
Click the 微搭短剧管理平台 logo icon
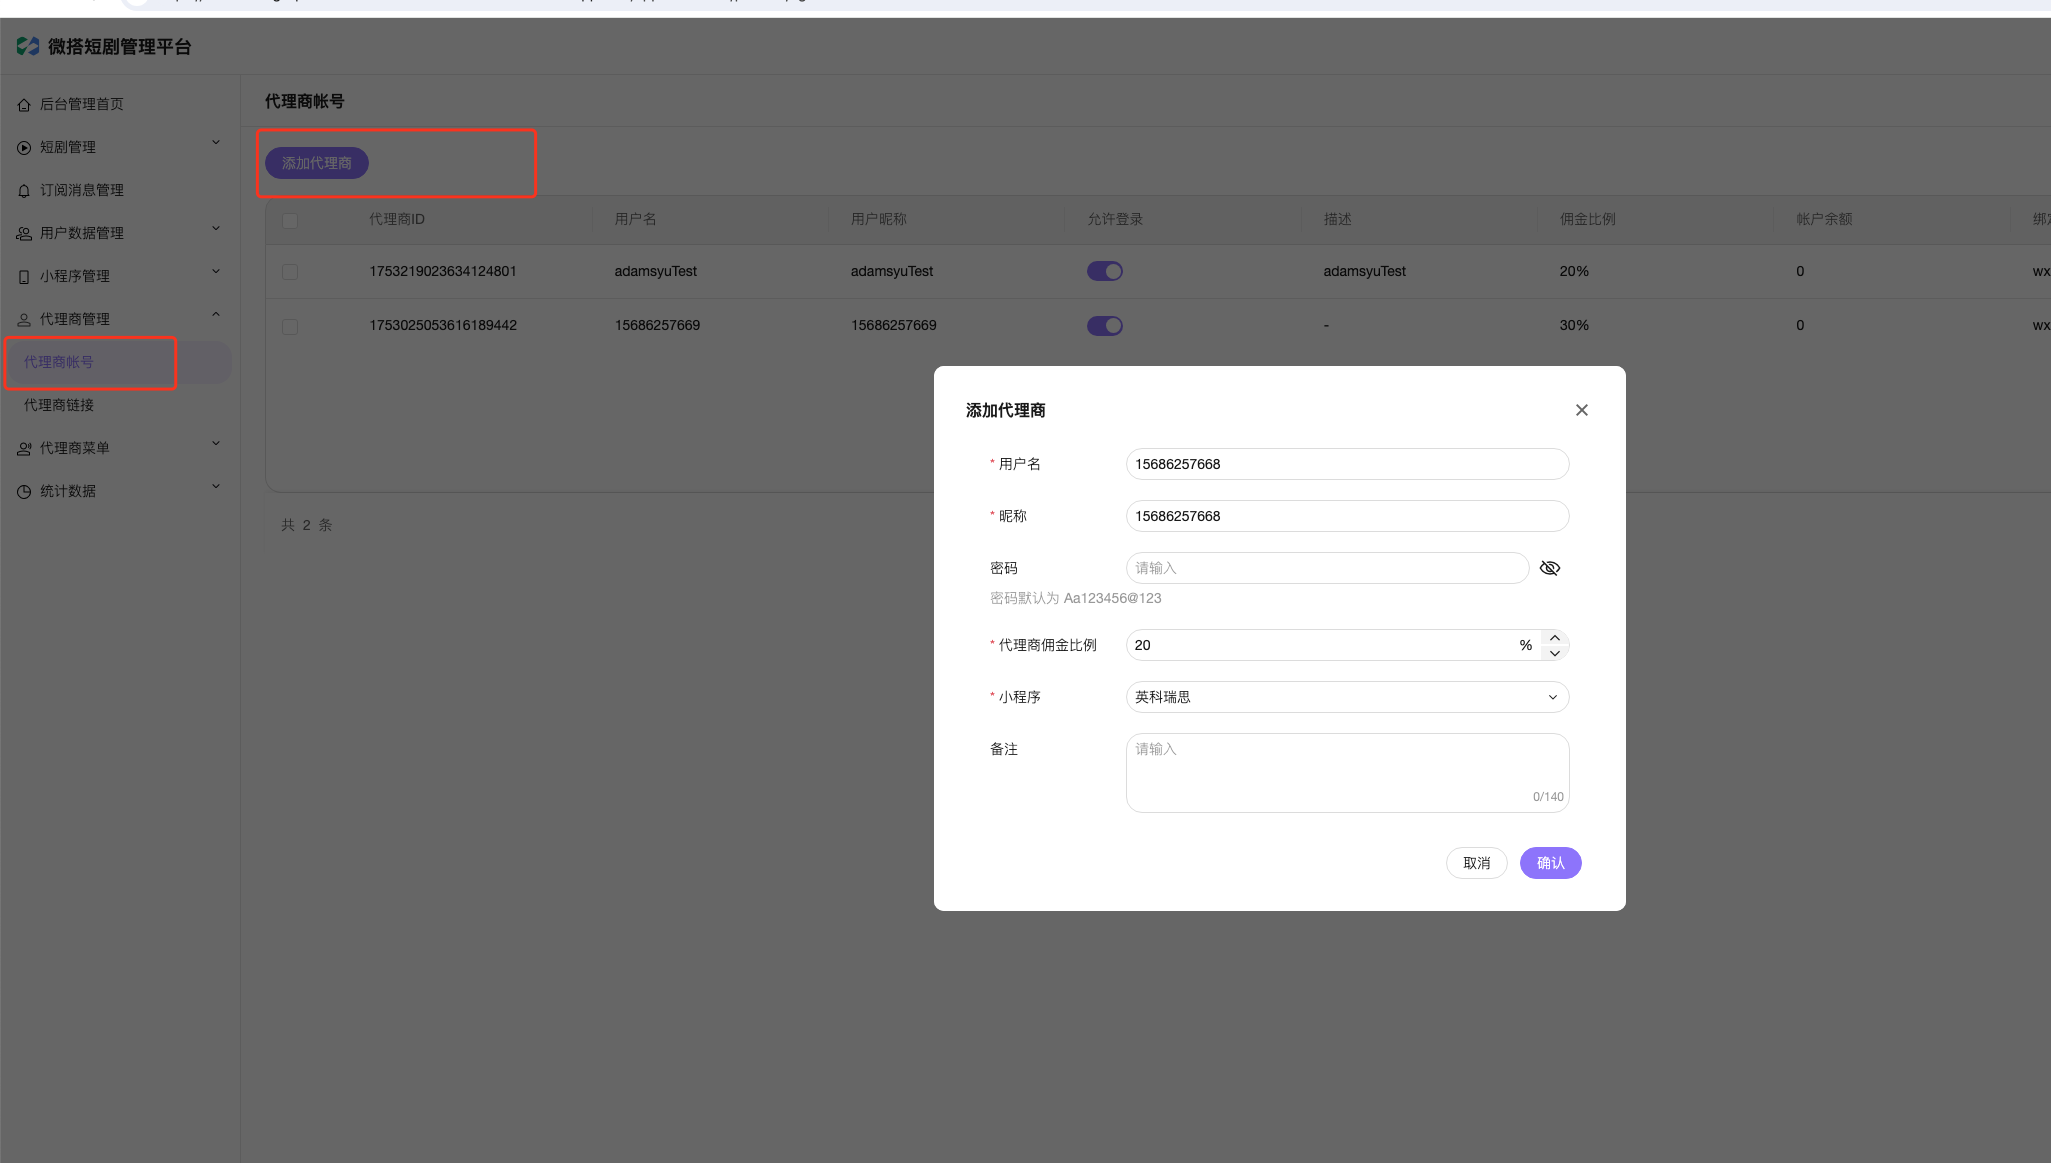pyautogui.click(x=28, y=46)
